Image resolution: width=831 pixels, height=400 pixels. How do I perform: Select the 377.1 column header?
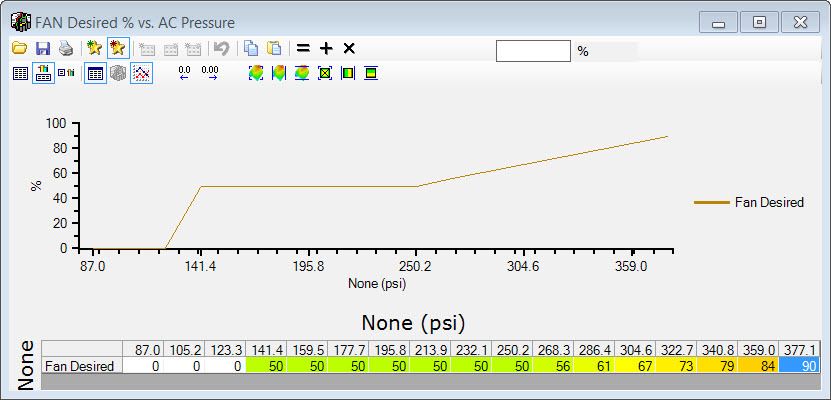(x=800, y=350)
